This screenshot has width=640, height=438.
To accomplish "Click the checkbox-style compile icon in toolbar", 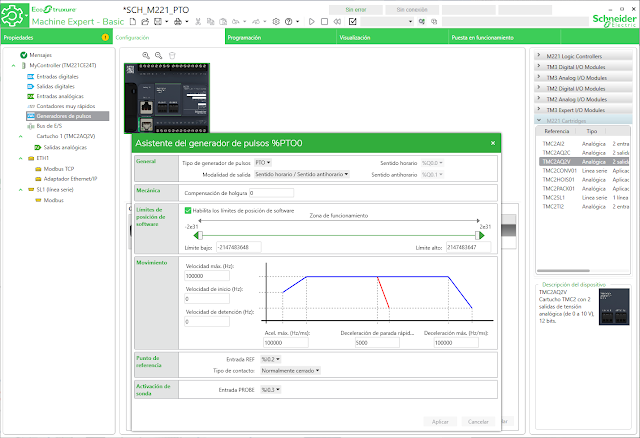I will click(353, 22).
